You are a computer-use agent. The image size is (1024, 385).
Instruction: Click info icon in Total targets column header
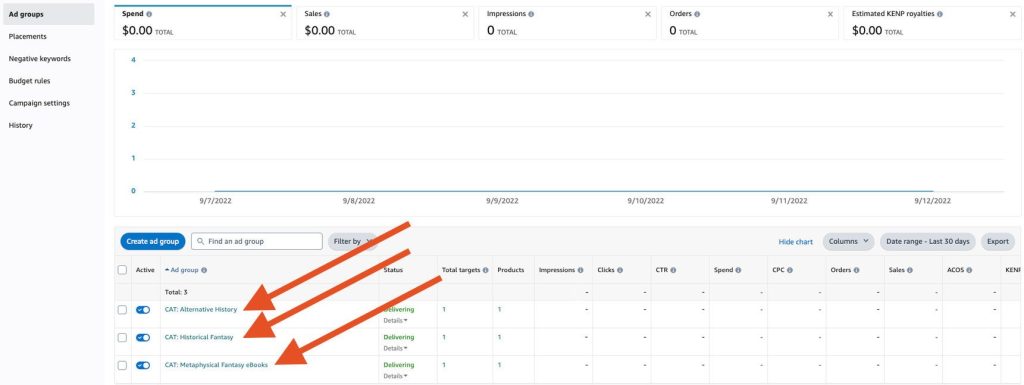486,270
